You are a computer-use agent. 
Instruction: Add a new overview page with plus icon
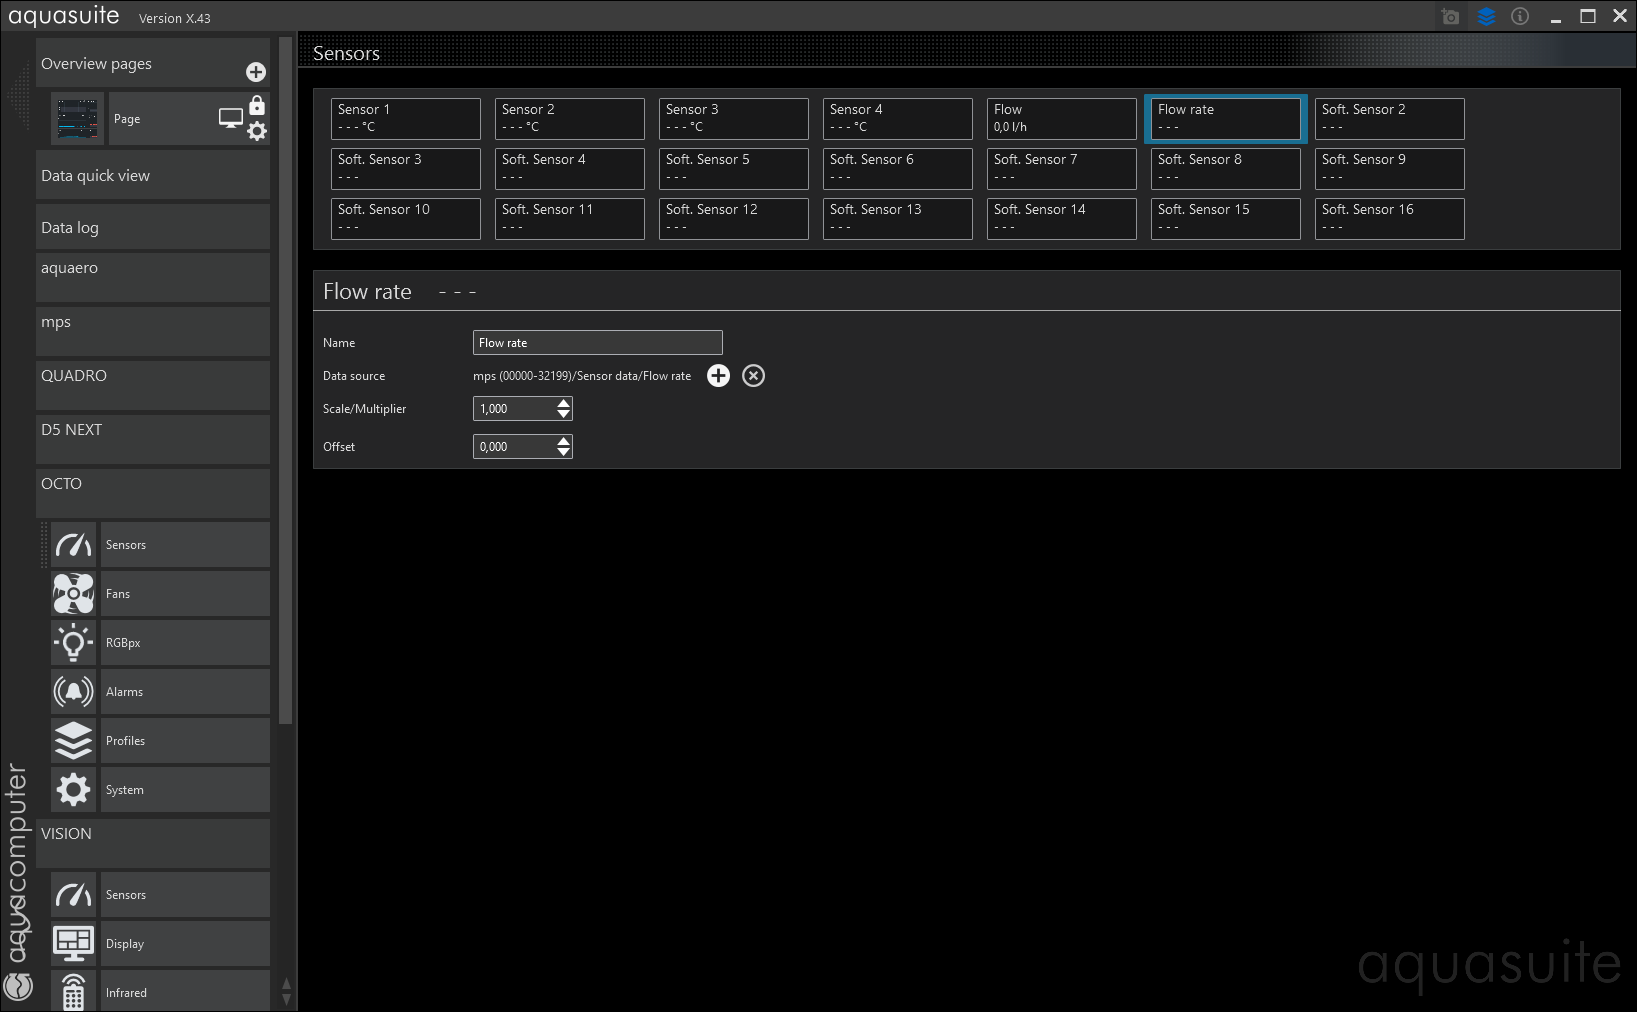point(256,72)
